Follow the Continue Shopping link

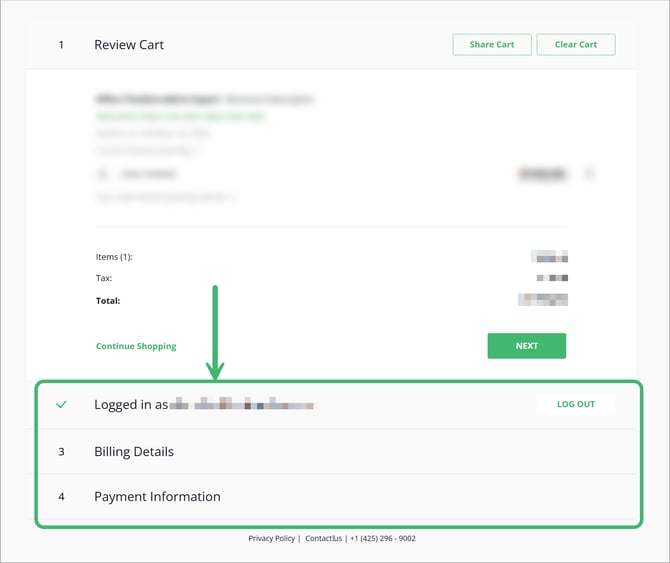pyautogui.click(x=136, y=346)
